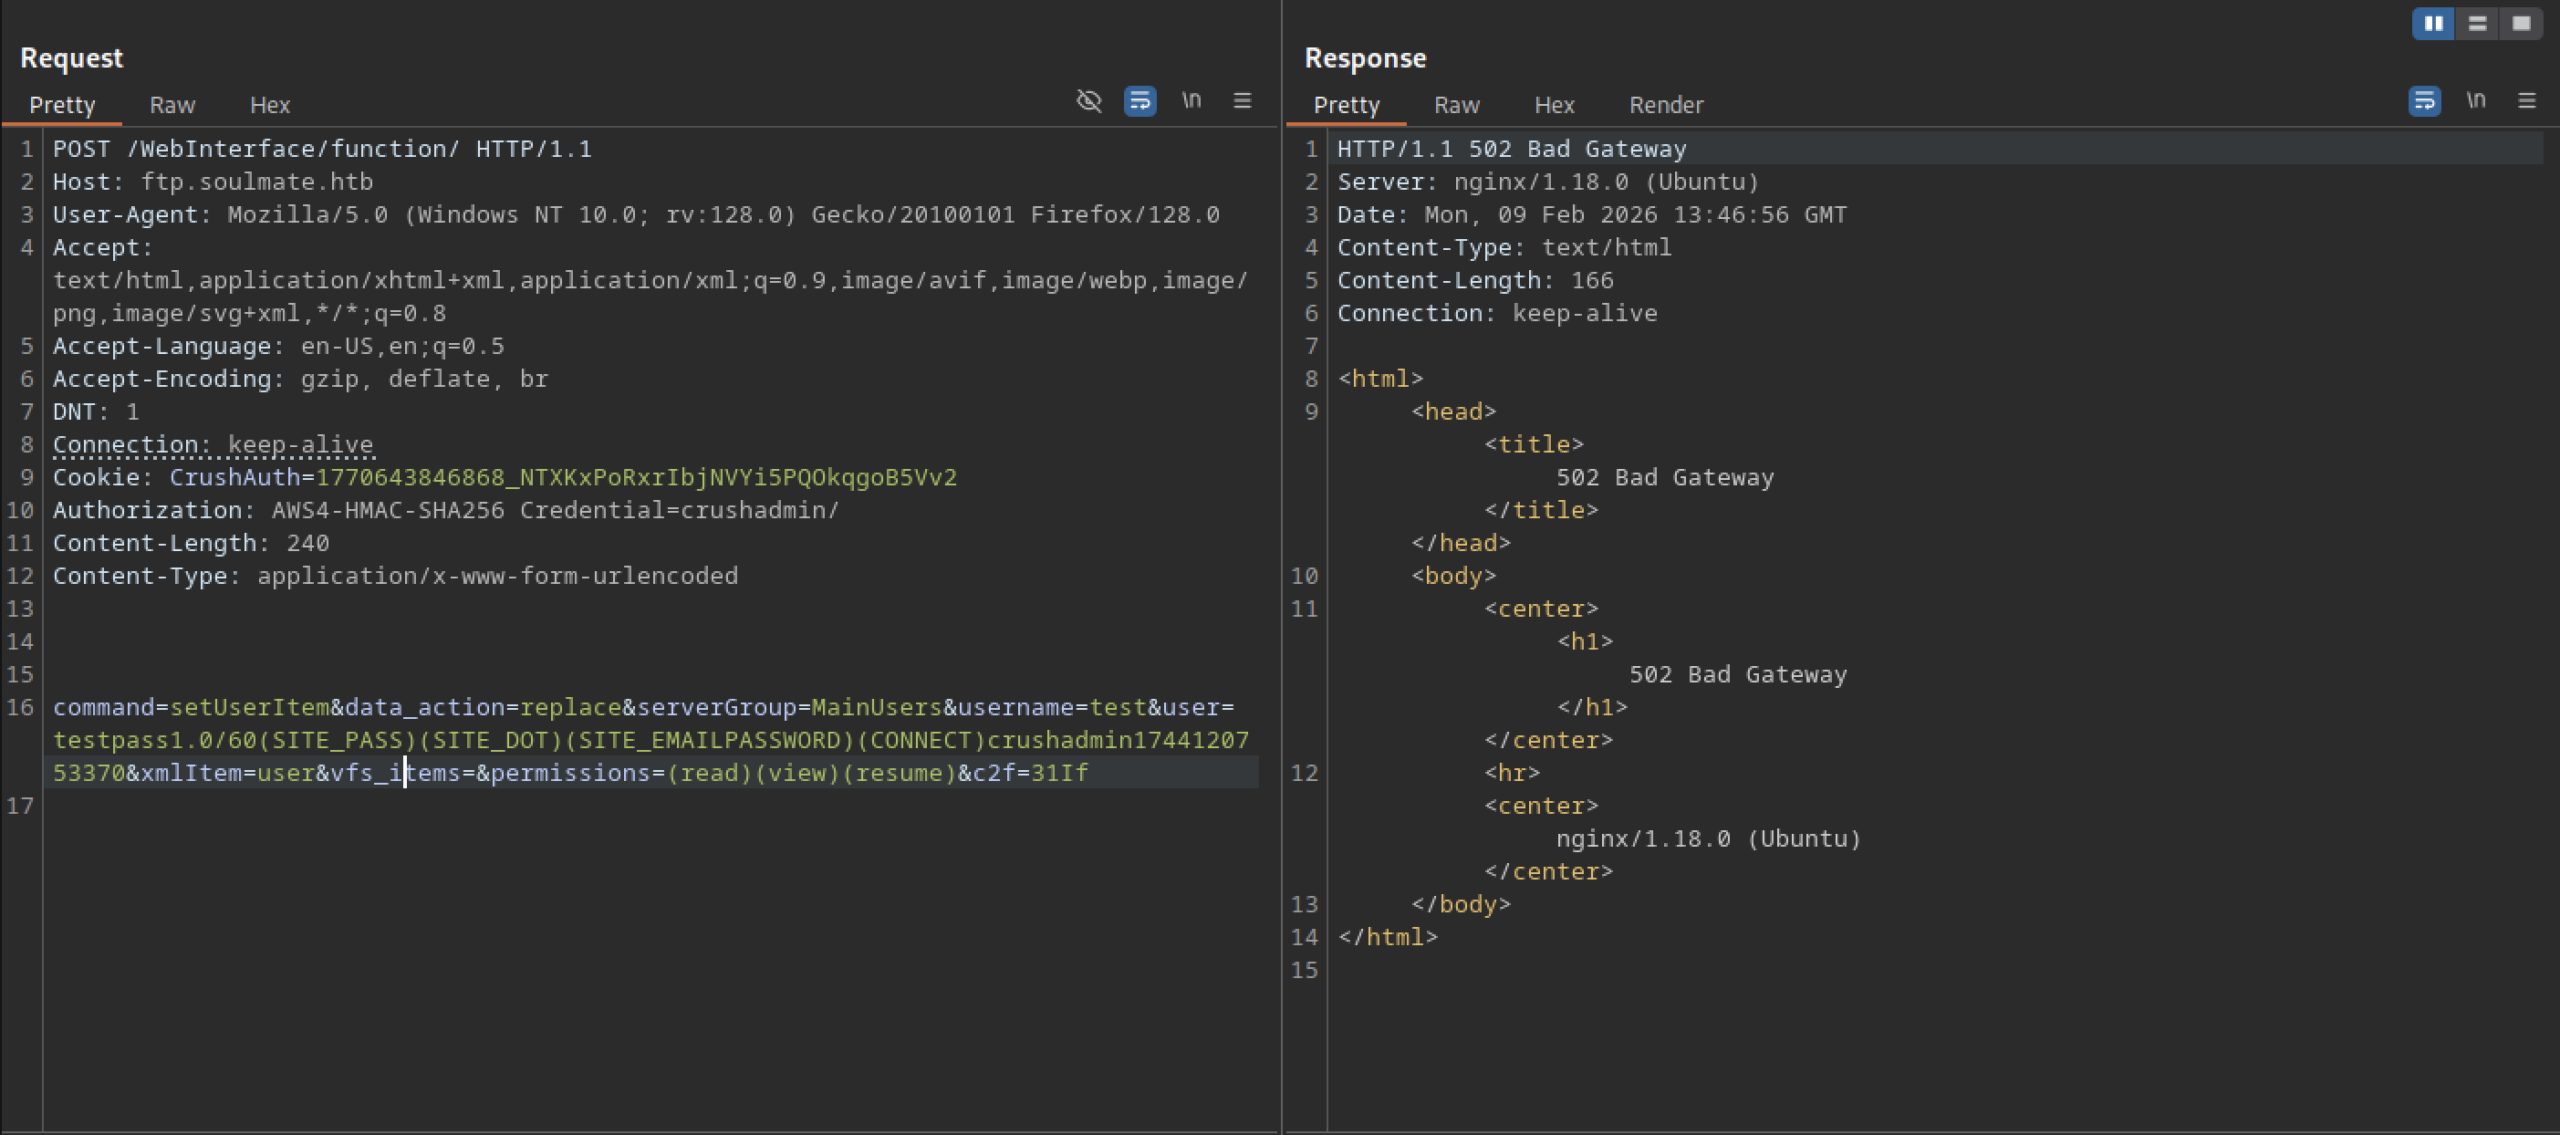The width and height of the screenshot is (2560, 1135).
Task: Select the Response Raw tab
Action: click(x=1456, y=105)
